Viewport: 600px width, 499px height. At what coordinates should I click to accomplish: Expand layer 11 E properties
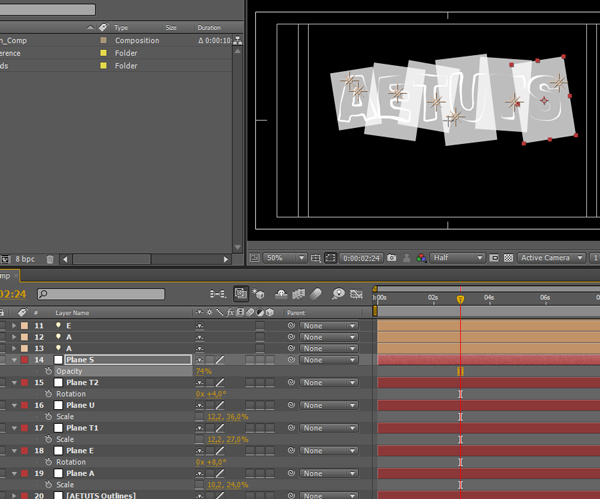pos(14,326)
